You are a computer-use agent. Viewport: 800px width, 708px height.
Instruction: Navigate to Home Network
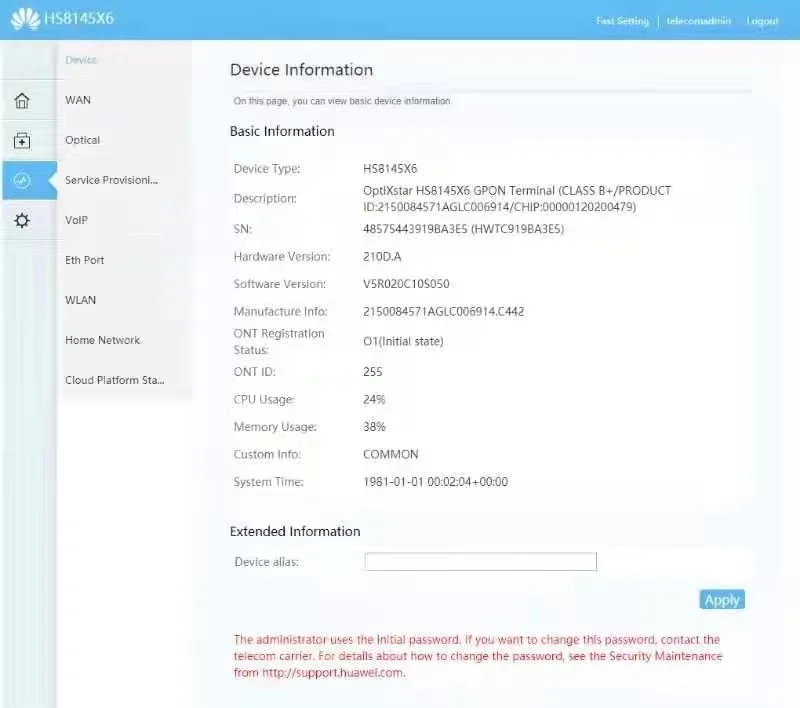[102, 340]
